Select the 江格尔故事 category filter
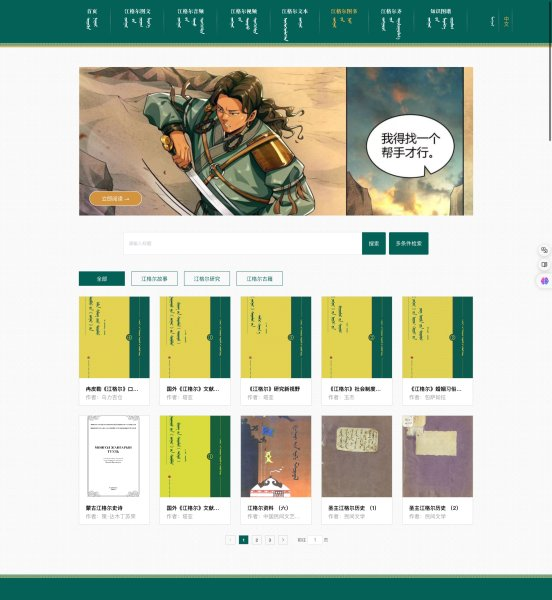Viewport: 552px width, 600px height. coord(154,279)
